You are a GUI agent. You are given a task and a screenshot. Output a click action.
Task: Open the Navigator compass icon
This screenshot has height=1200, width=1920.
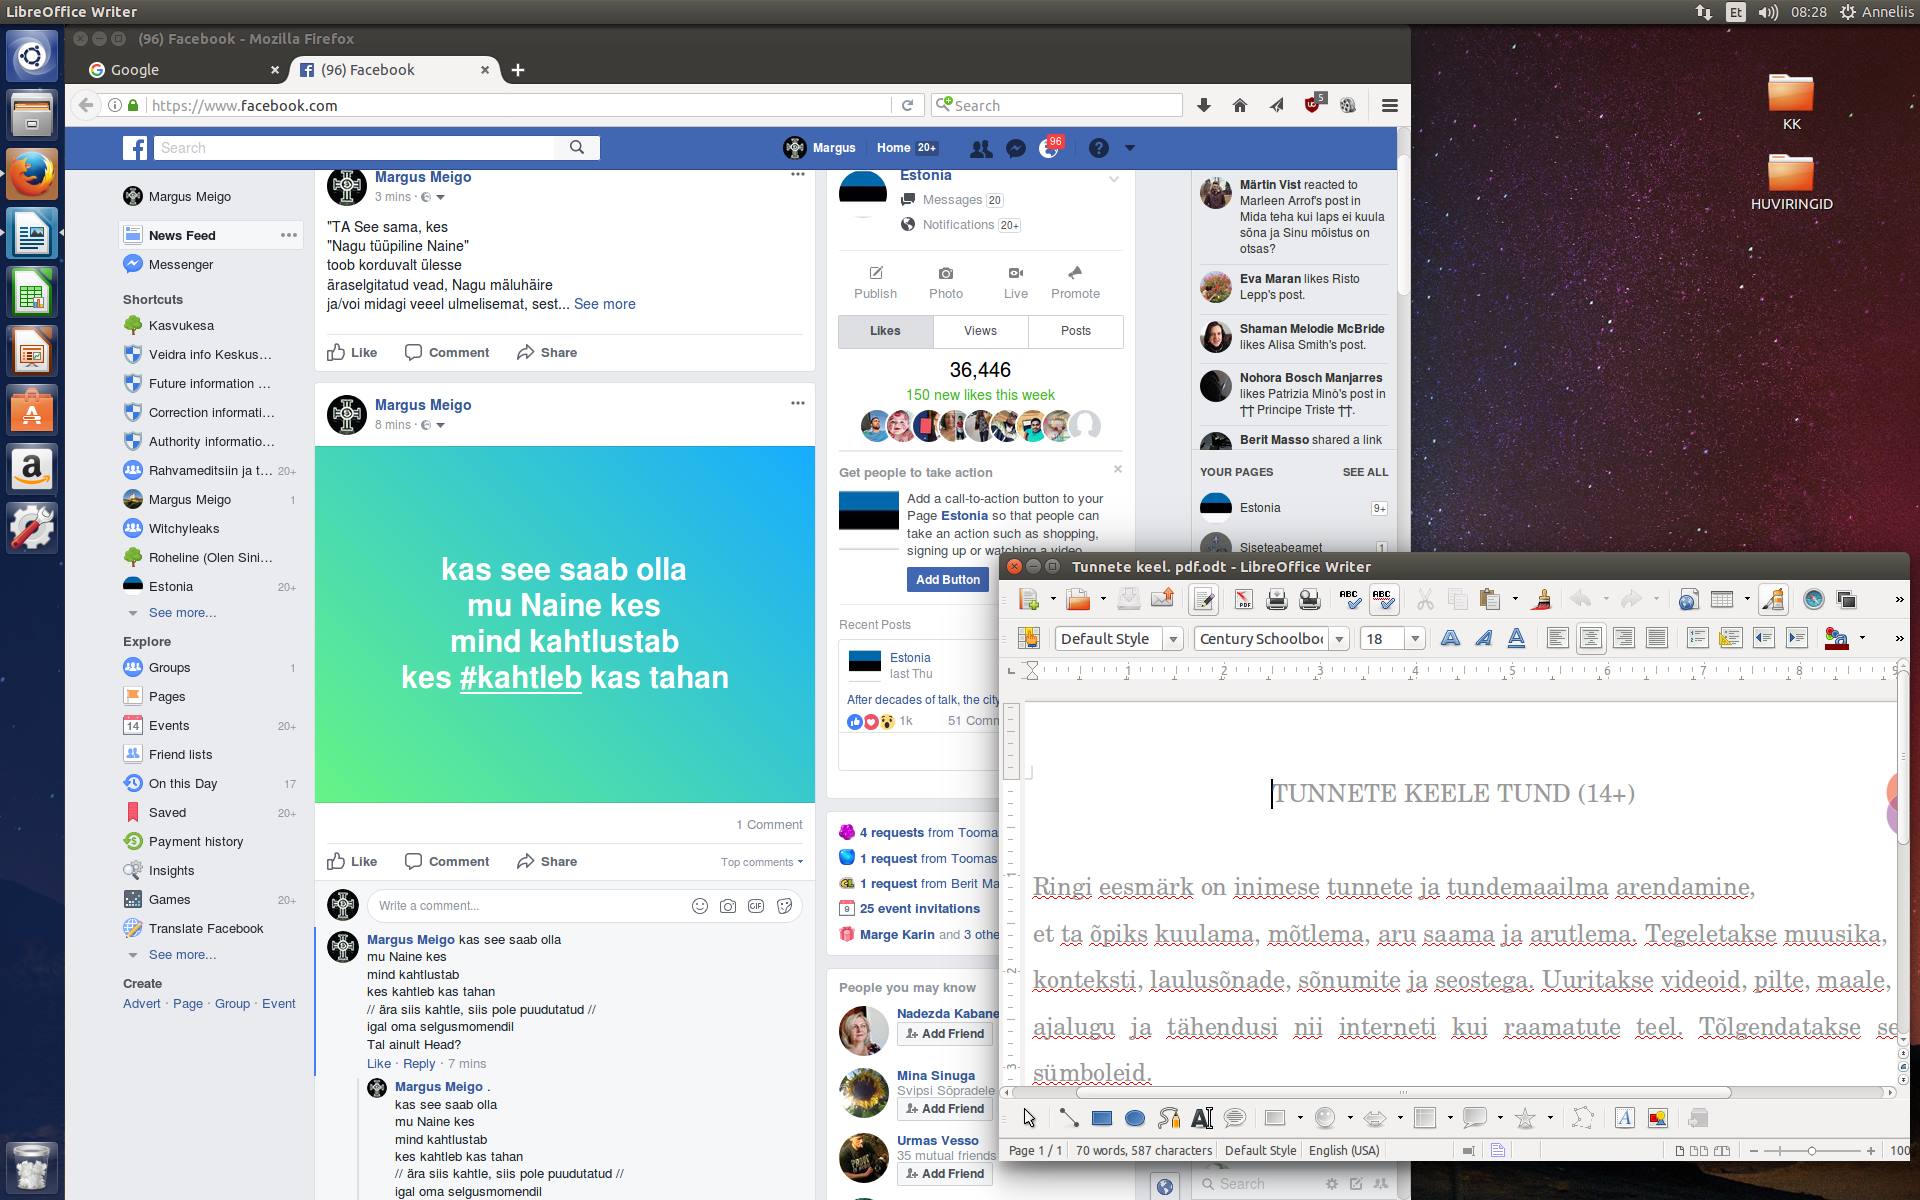[x=1813, y=600]
